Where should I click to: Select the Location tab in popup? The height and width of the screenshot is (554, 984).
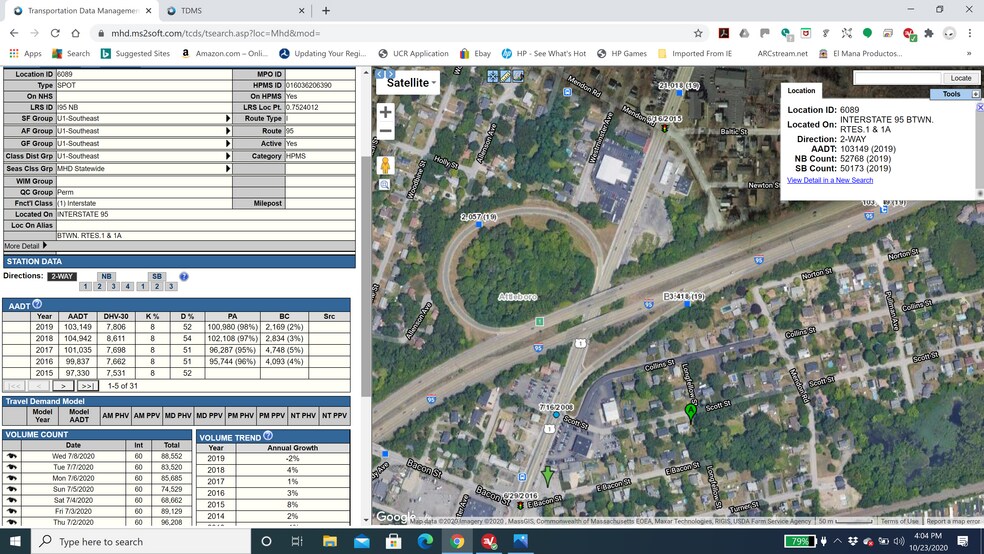tap(801, 90)
